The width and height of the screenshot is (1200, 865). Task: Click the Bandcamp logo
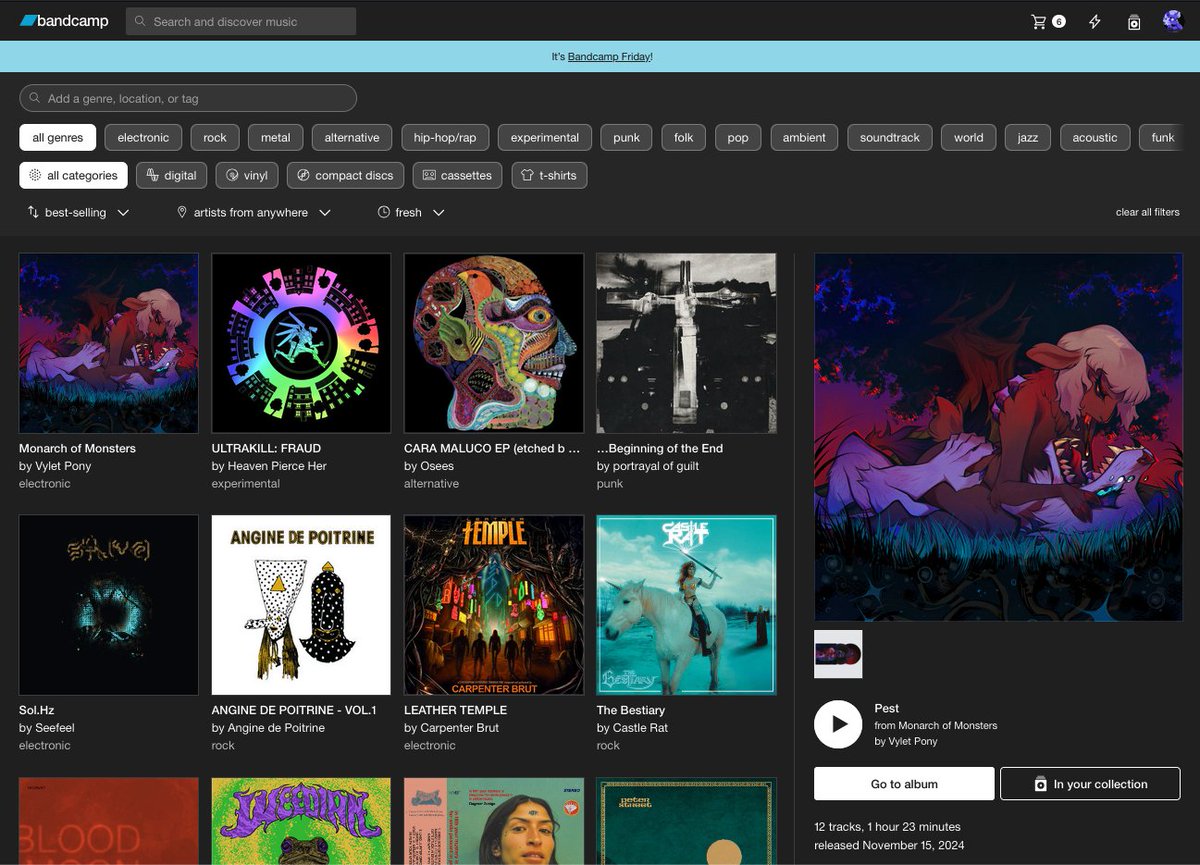tap(64, 21)
